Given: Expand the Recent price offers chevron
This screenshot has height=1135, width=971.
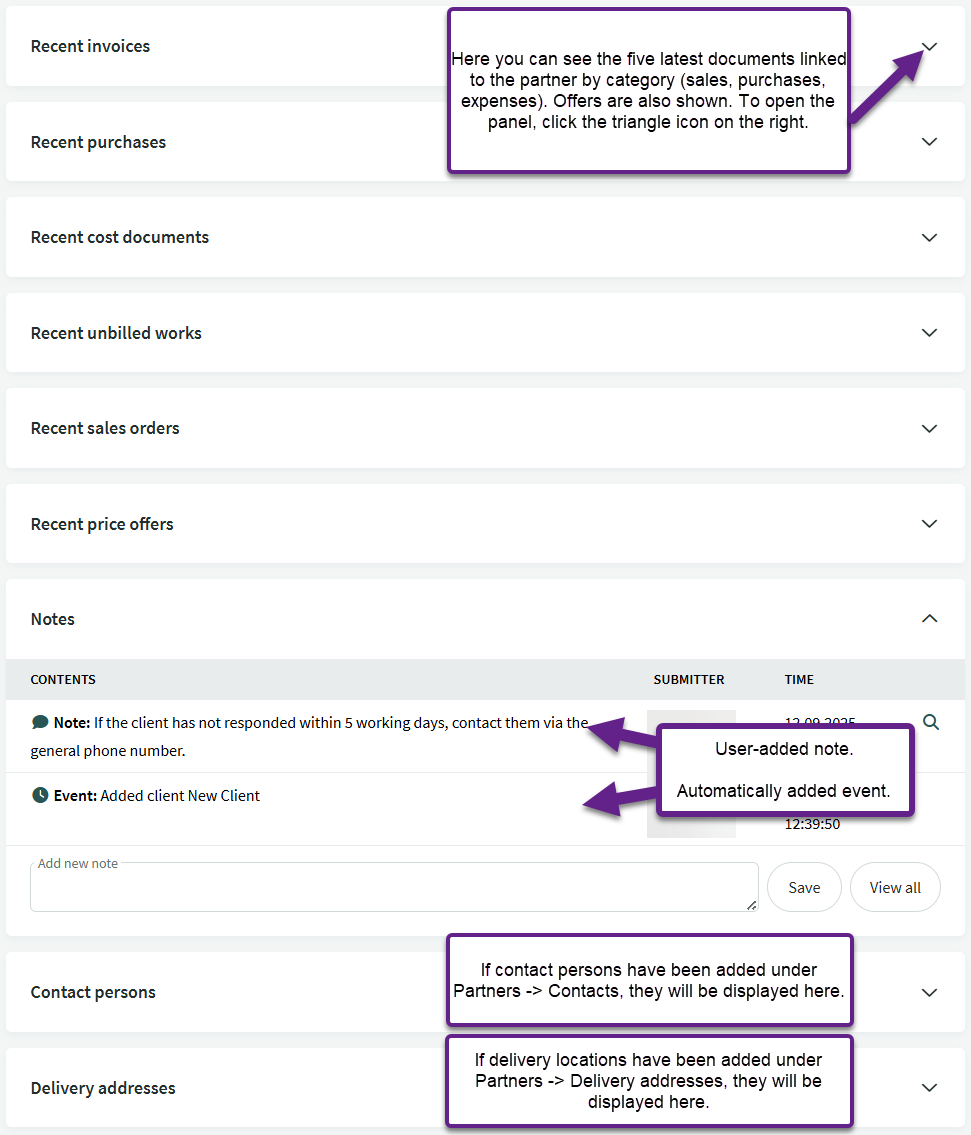Looking at the screenshot, I should click(929, 524).
